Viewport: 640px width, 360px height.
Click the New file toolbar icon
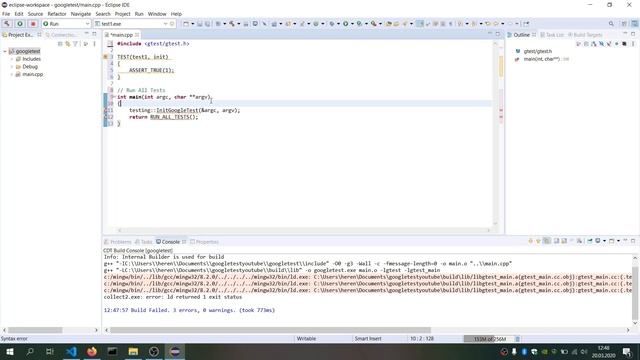tap(186, 24)
